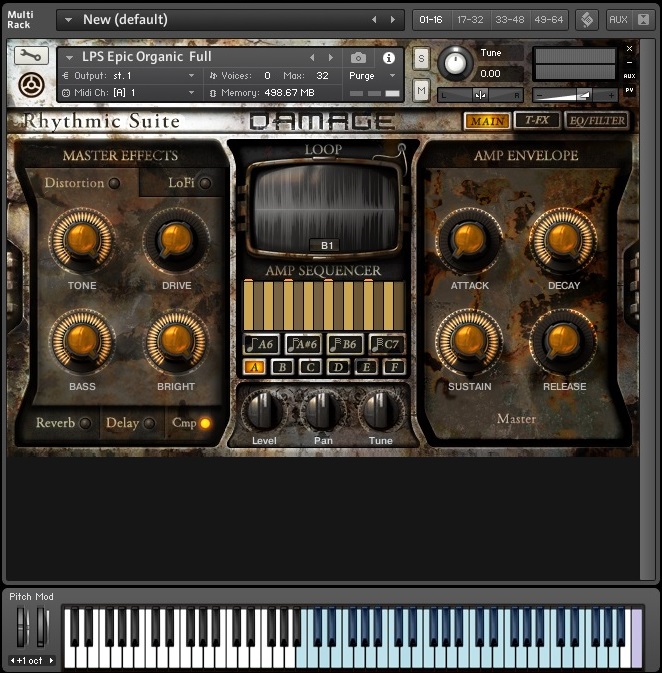Close the multi rack header X icon
This screenshot has width=662, height=673.
pos(643,20)
